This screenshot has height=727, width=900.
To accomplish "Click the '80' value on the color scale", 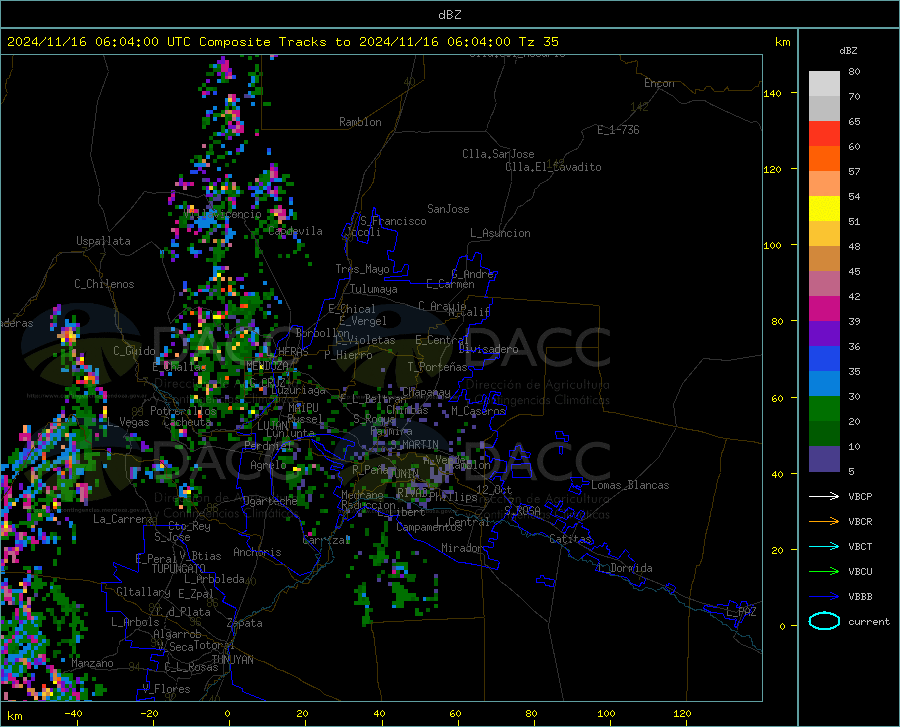I will point(854,72).
